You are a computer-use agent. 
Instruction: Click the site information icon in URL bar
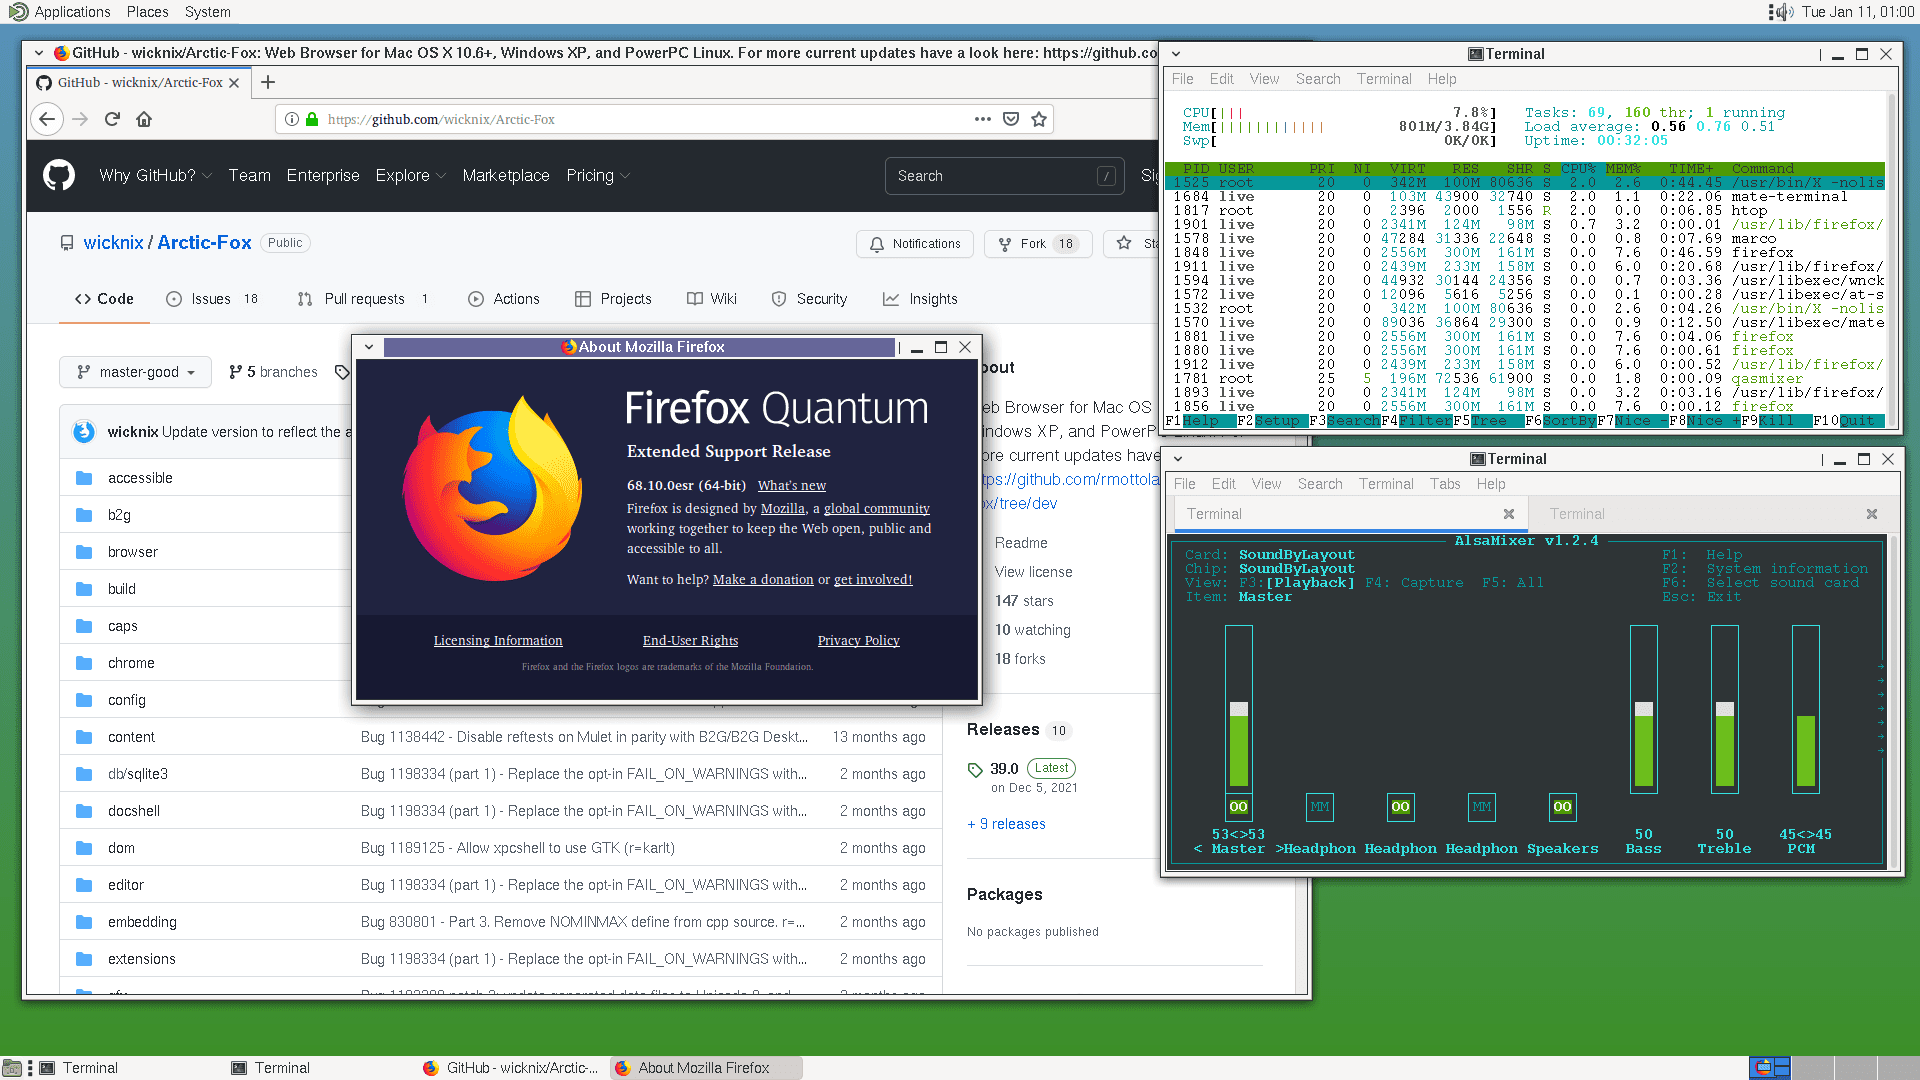coord(292,119)
